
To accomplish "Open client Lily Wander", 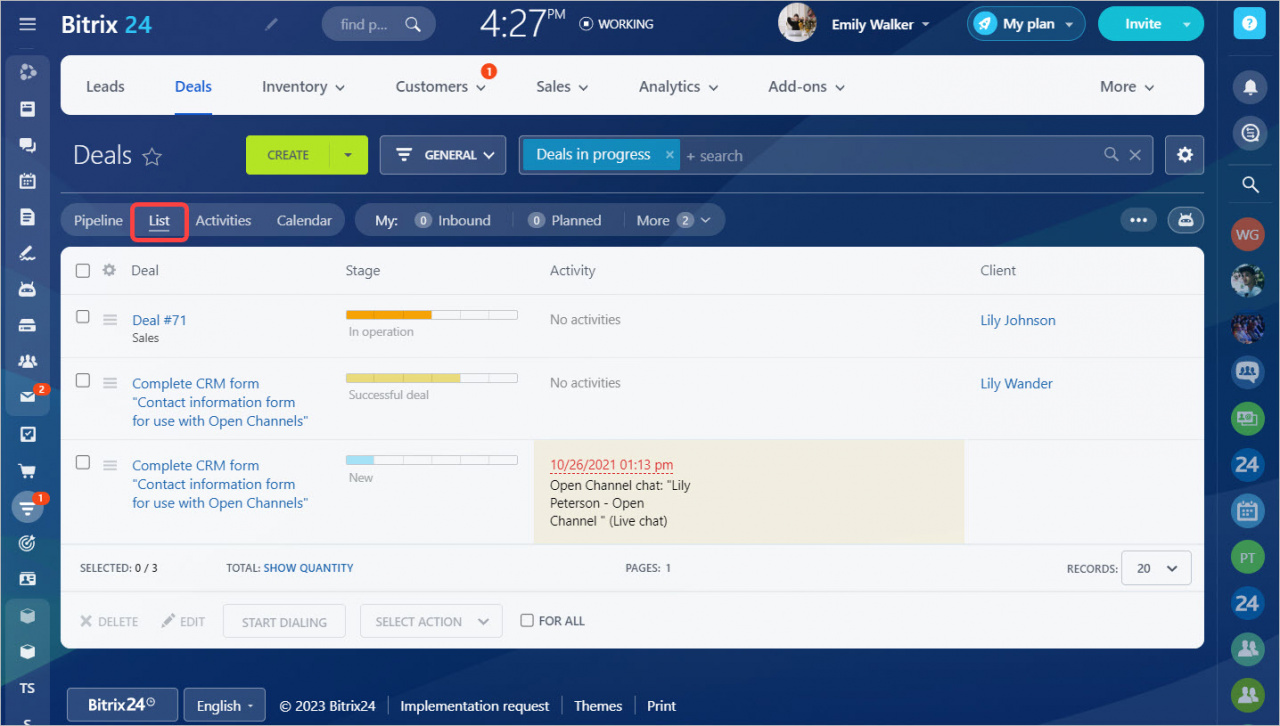I will (1016, 383).
